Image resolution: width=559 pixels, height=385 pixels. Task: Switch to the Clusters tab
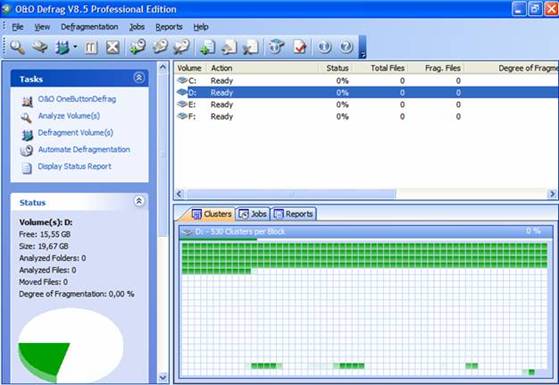pos(212,214)
